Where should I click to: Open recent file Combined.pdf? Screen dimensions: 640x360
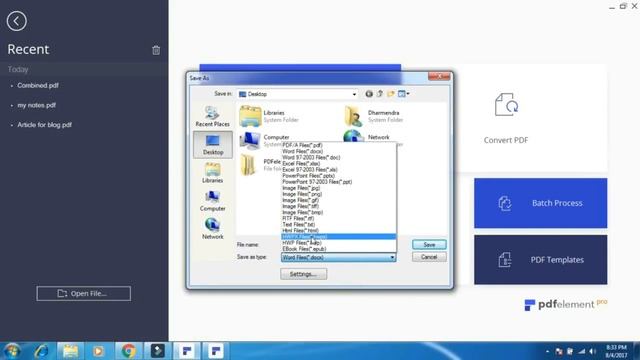click(x=38, y=86)
